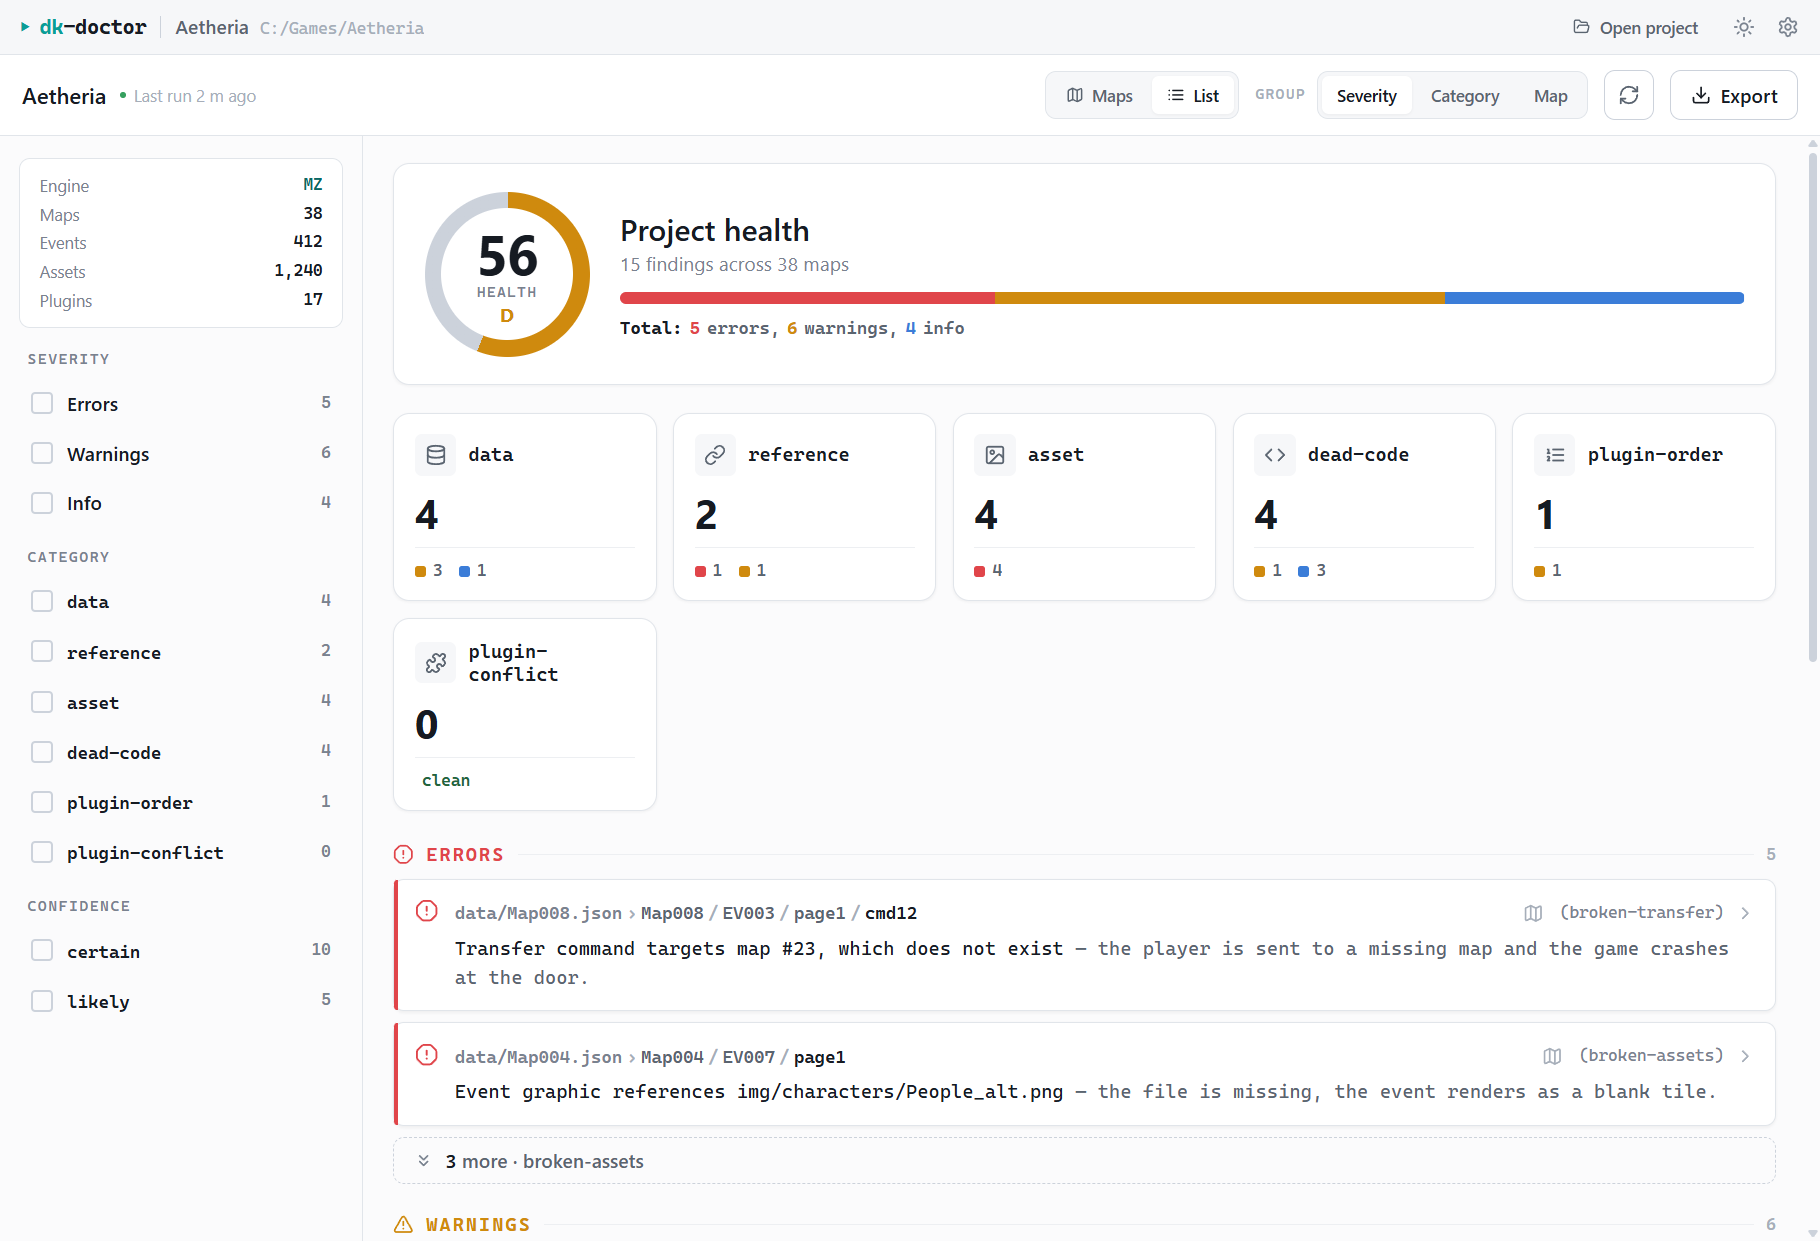The width and height of the screenshot is (1820, 1241).
Task: Tick the likely confidence checkbox
Action: coord(42,1001)
